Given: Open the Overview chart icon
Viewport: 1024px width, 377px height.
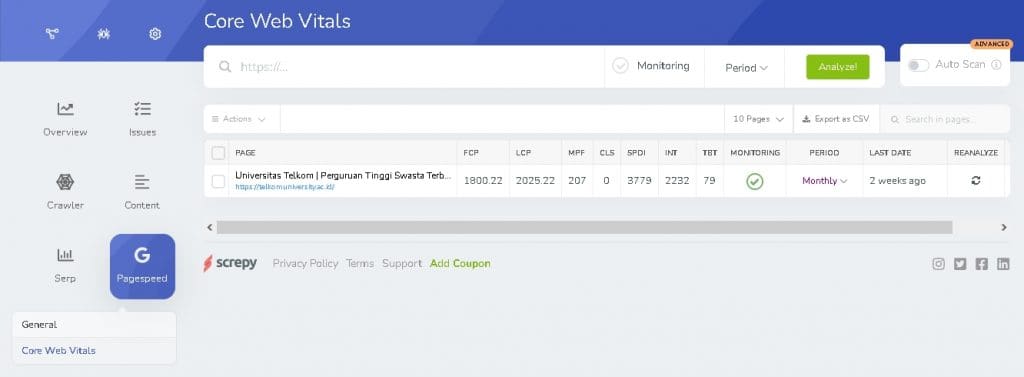Looking at the screenshot, I should [65, 109].
